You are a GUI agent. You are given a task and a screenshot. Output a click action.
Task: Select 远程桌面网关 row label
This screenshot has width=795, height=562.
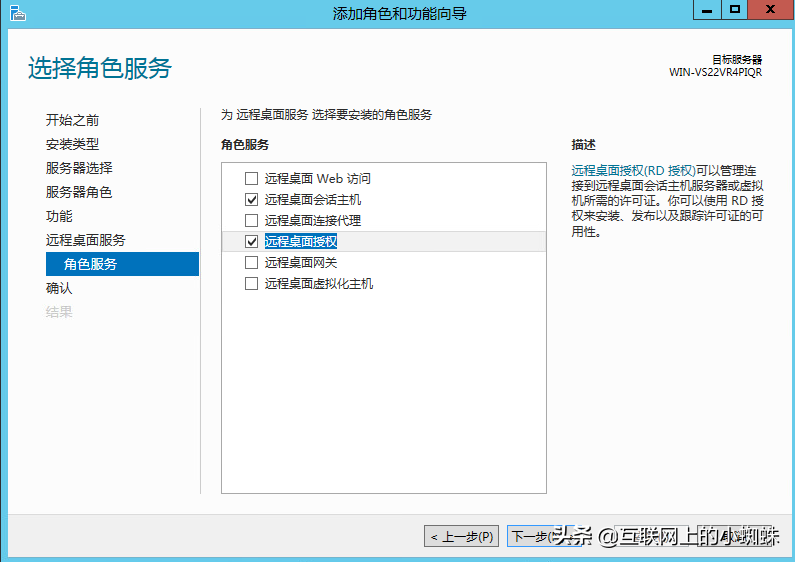click(301, 262)
